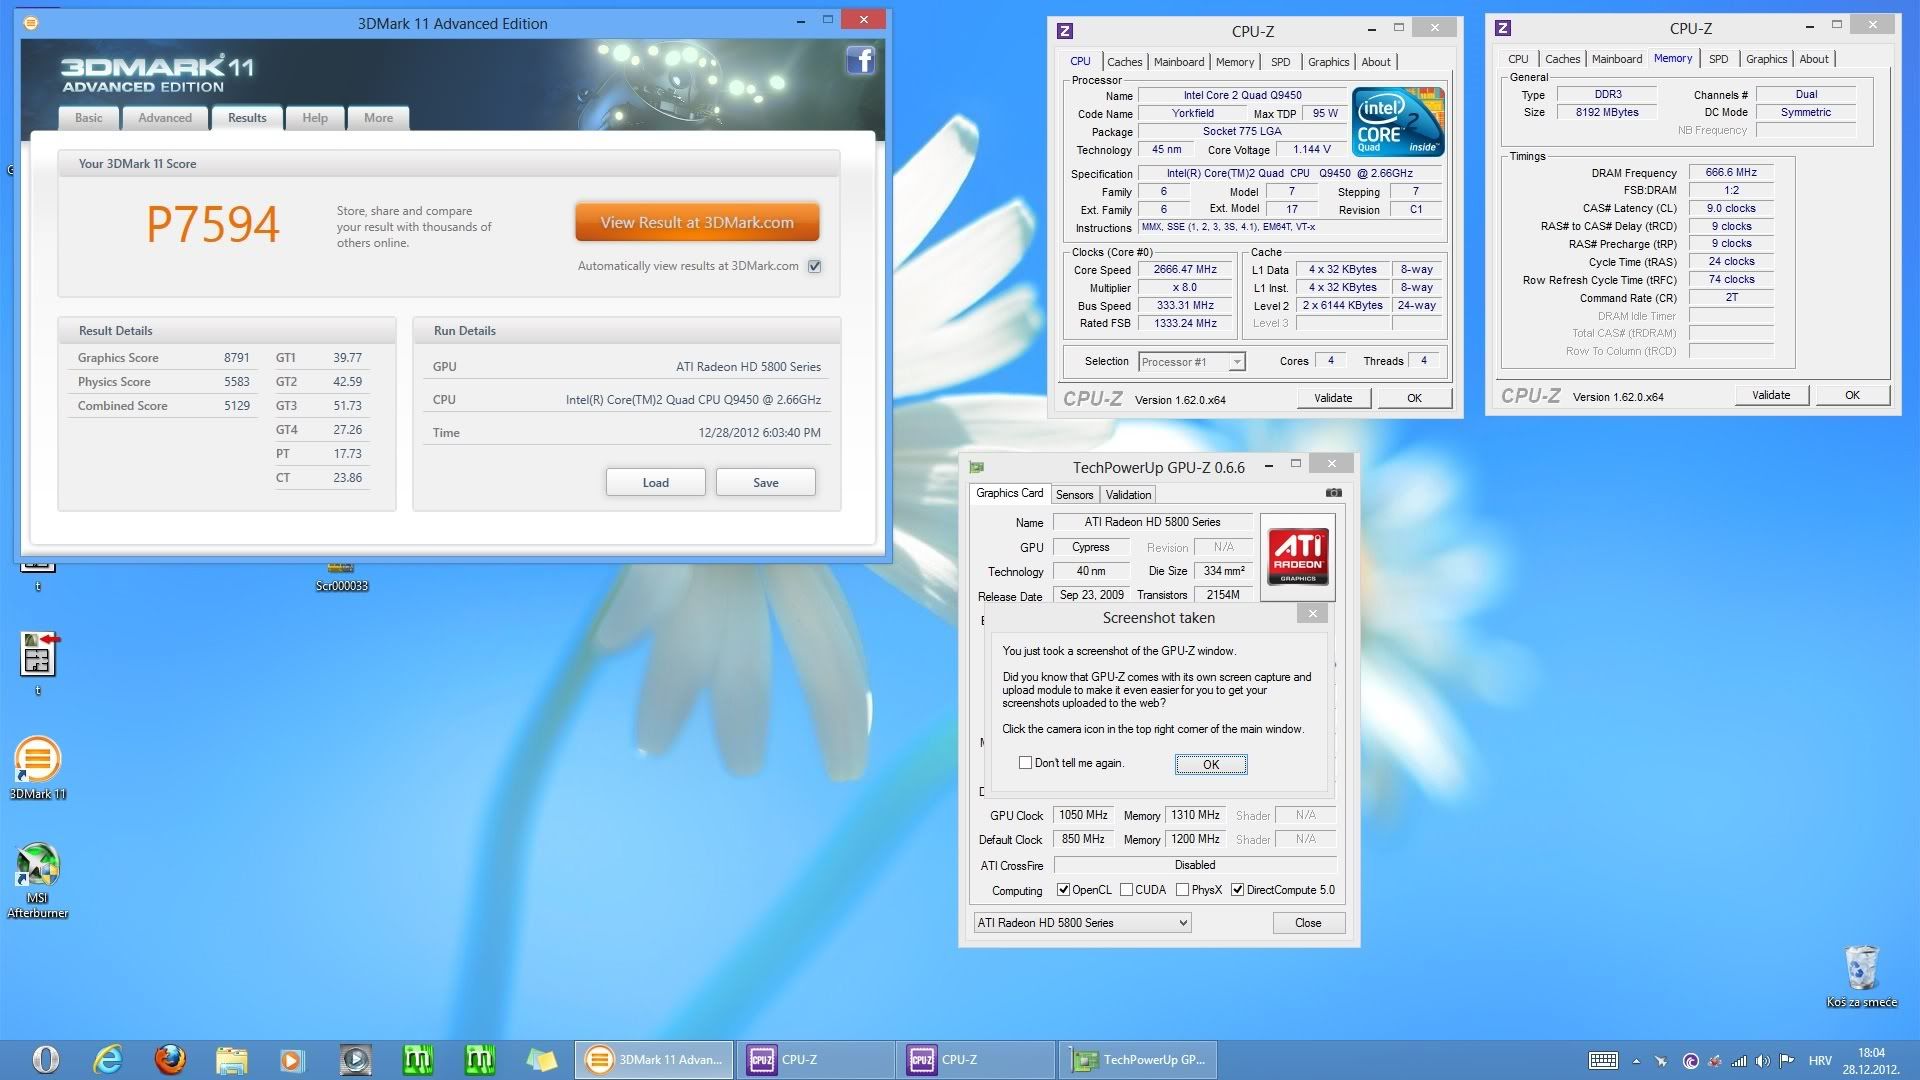The height and width of the screenshot is (1080, 1920).
Task: Click the Load button in Run Details
Action: [x=655, y=482]
